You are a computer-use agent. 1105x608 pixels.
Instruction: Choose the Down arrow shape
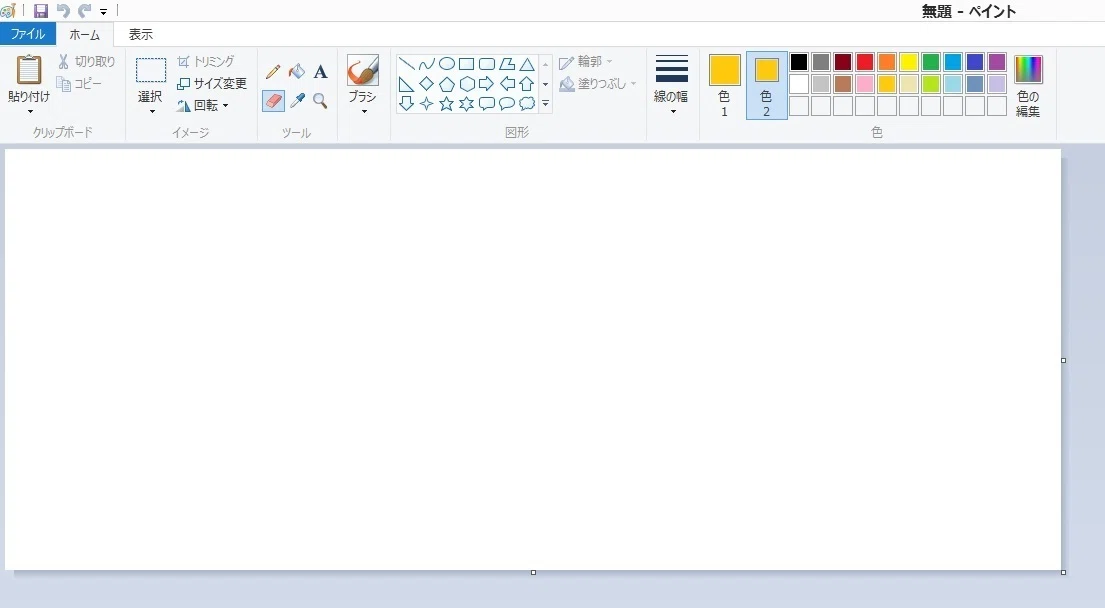click(x=406, y=104)
